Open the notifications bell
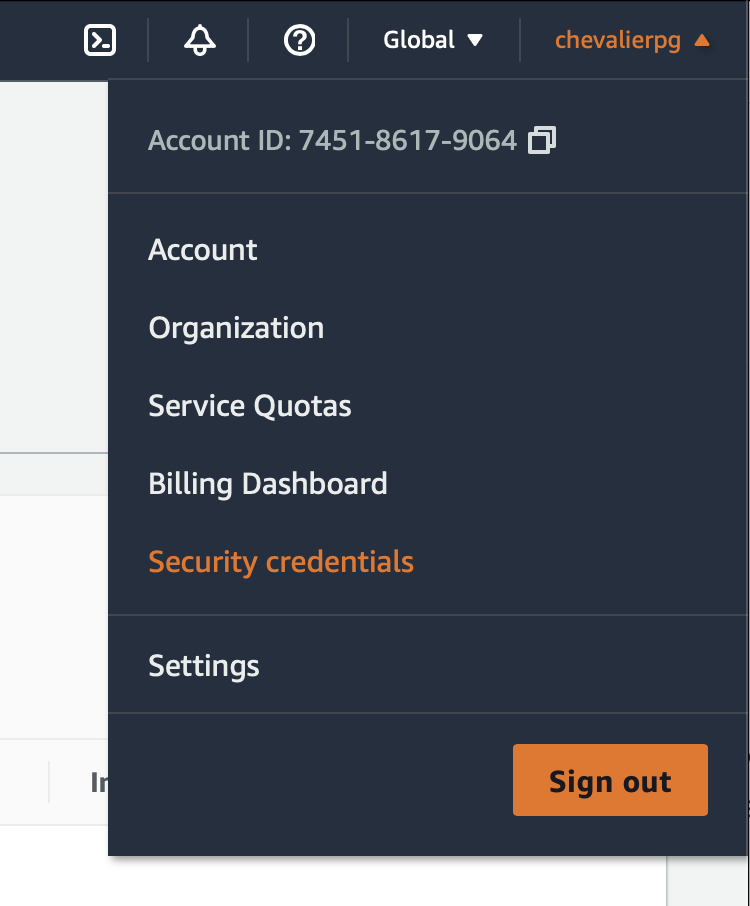 point(200,40)
